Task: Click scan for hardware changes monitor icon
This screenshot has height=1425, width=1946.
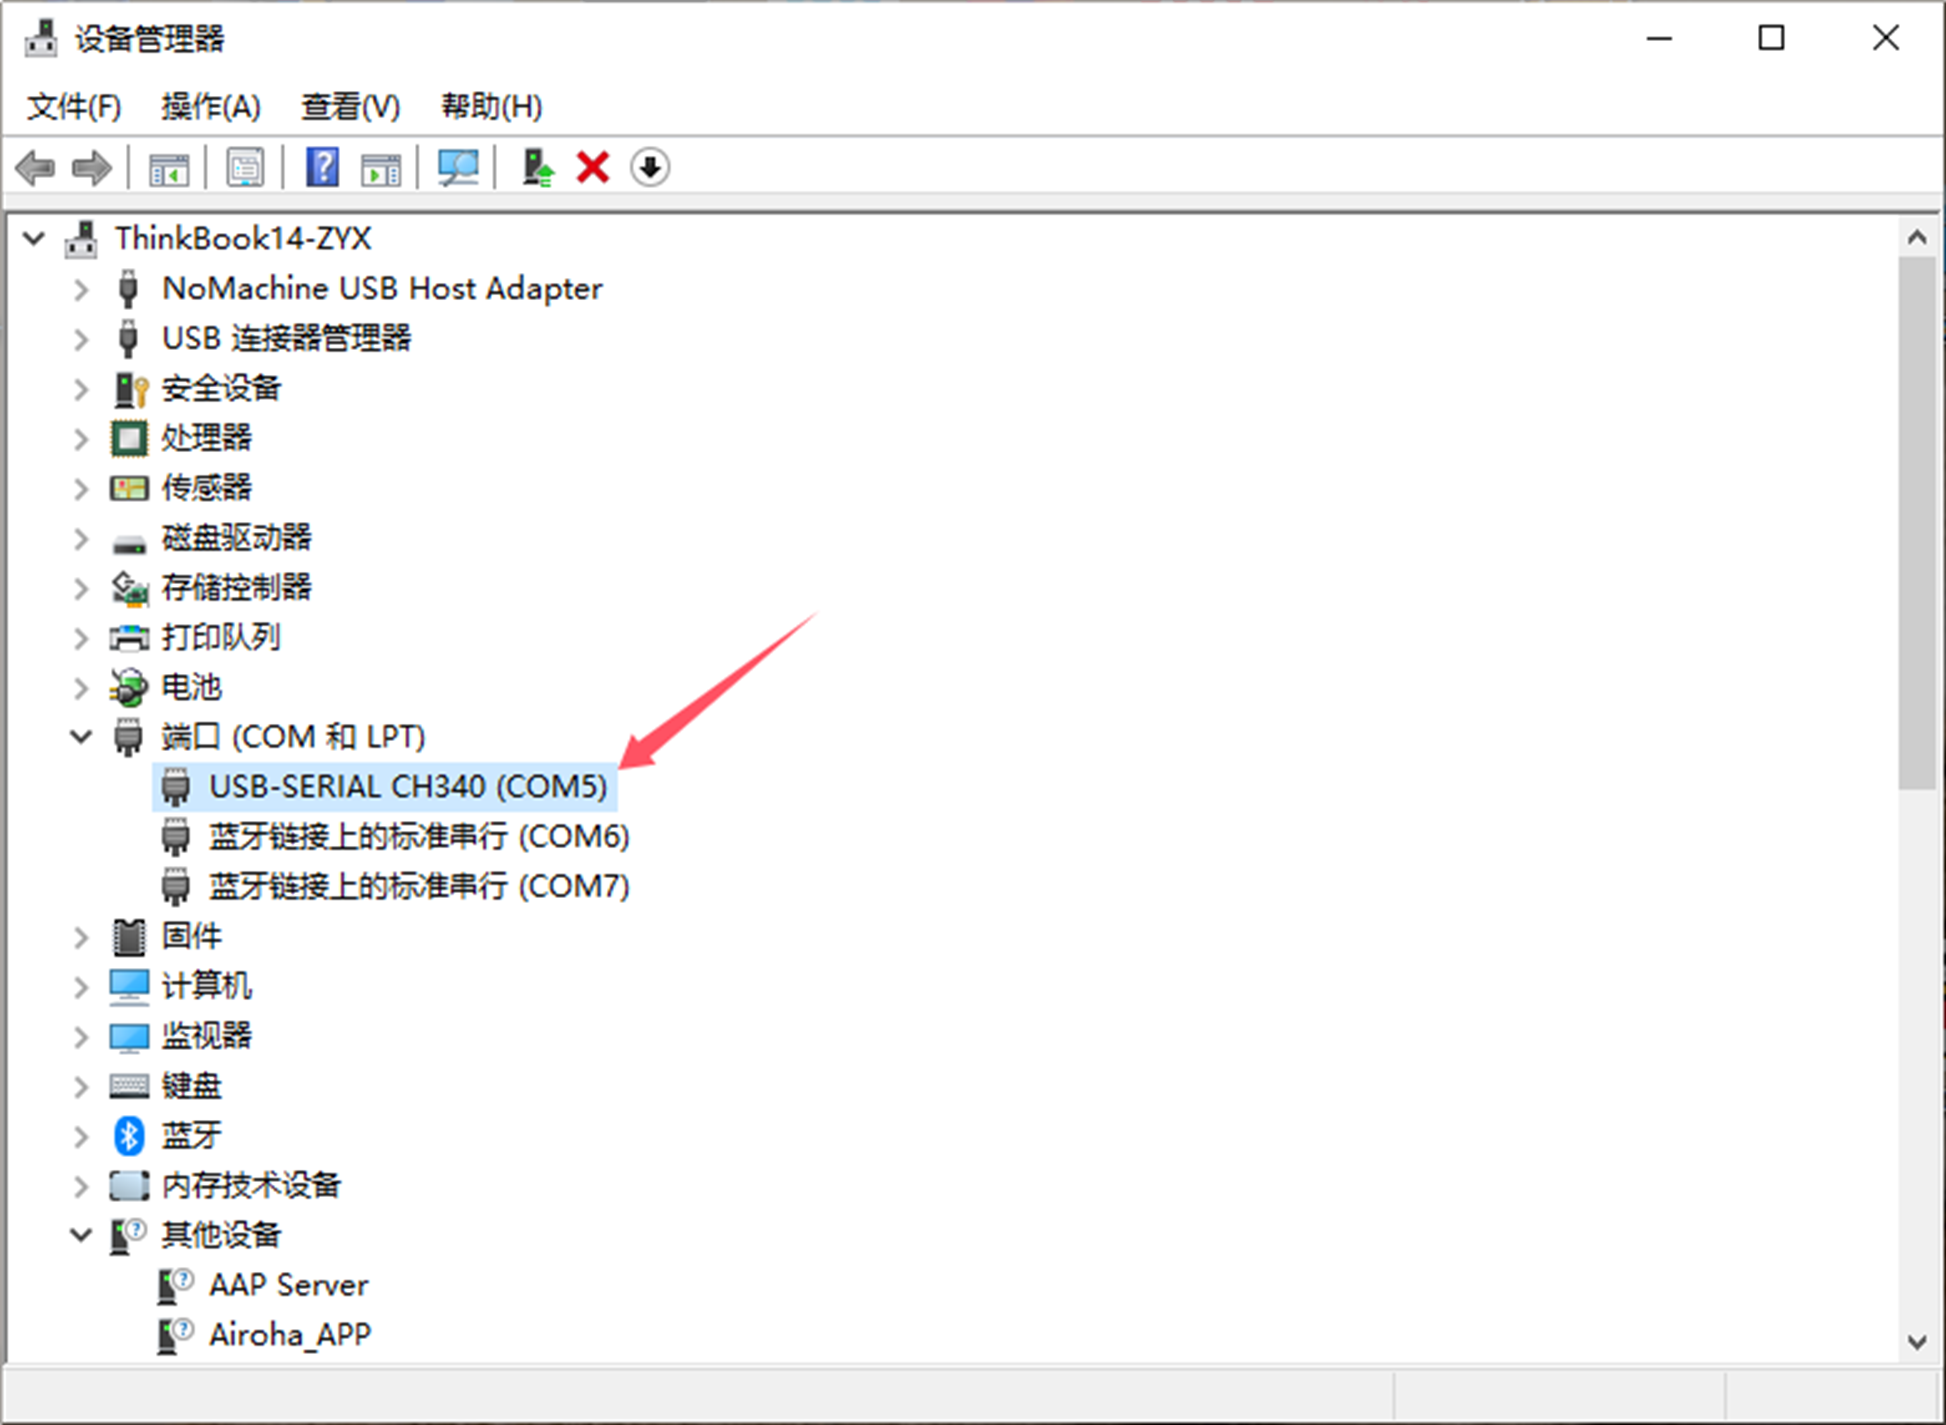Action: (458, 167)
